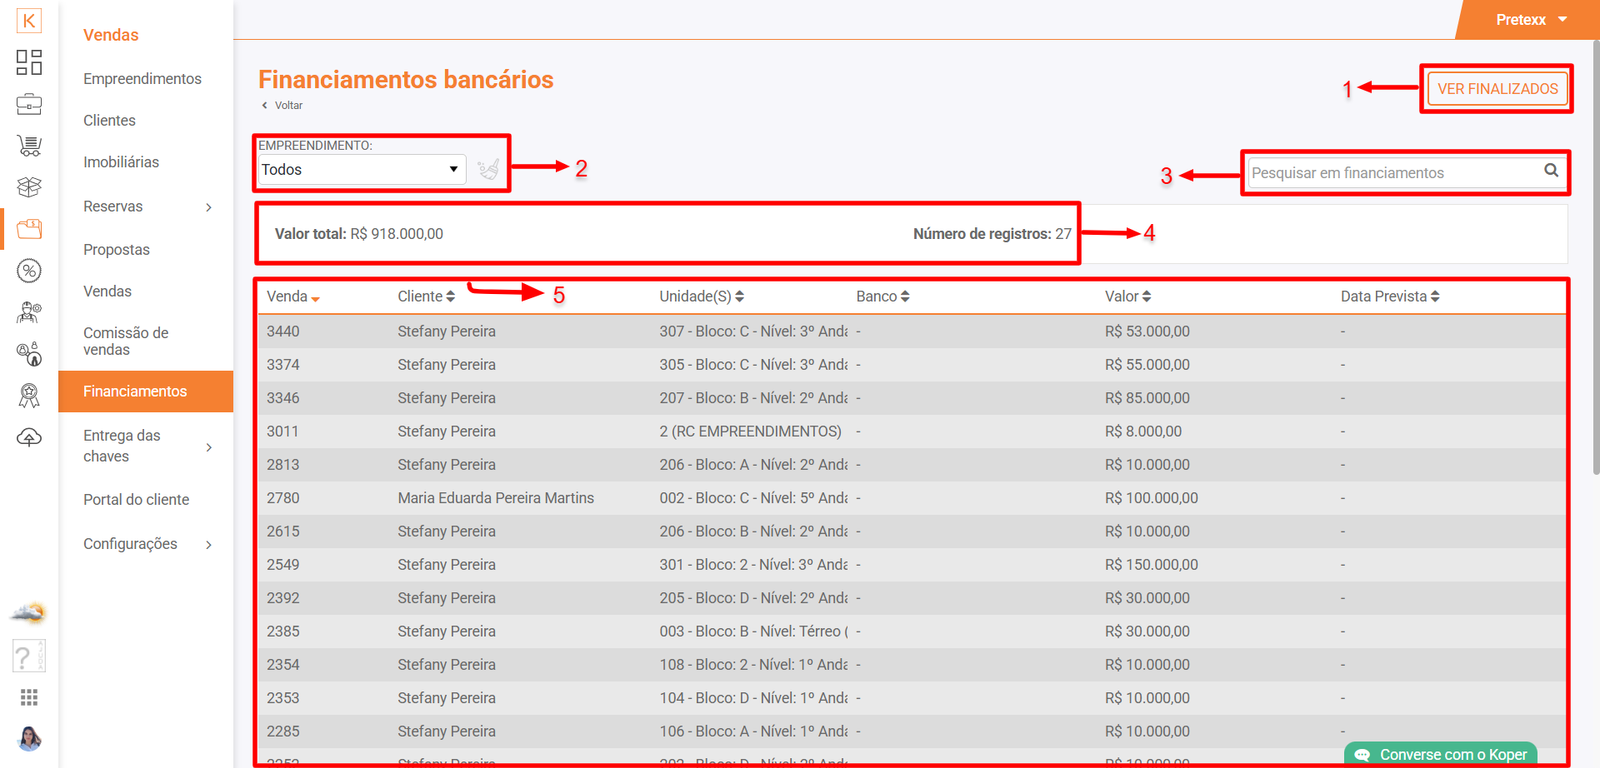This screenshot has width=1600, height=768.
Task: Click the award ribbon sidebar icon
Action: point(29,396)
